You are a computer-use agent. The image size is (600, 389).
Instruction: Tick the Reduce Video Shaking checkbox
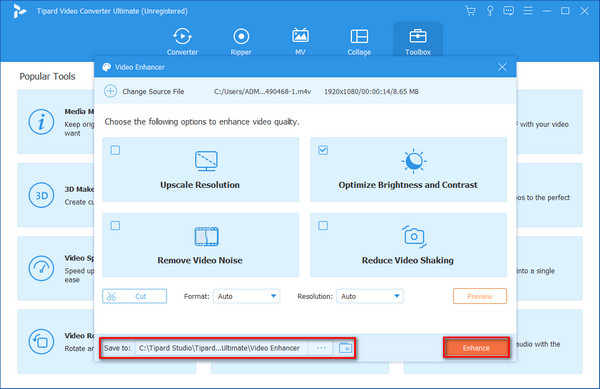(x=323, y=226)
